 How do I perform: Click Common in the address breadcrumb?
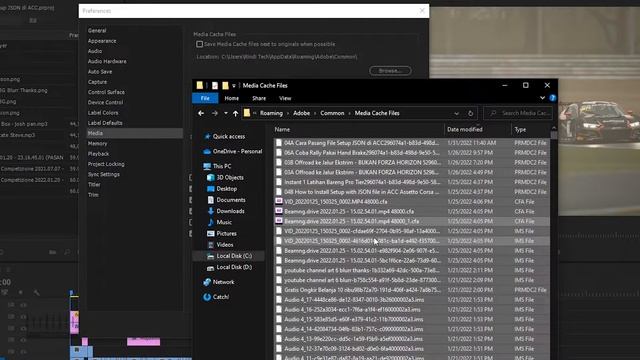[x=332, y=113]
